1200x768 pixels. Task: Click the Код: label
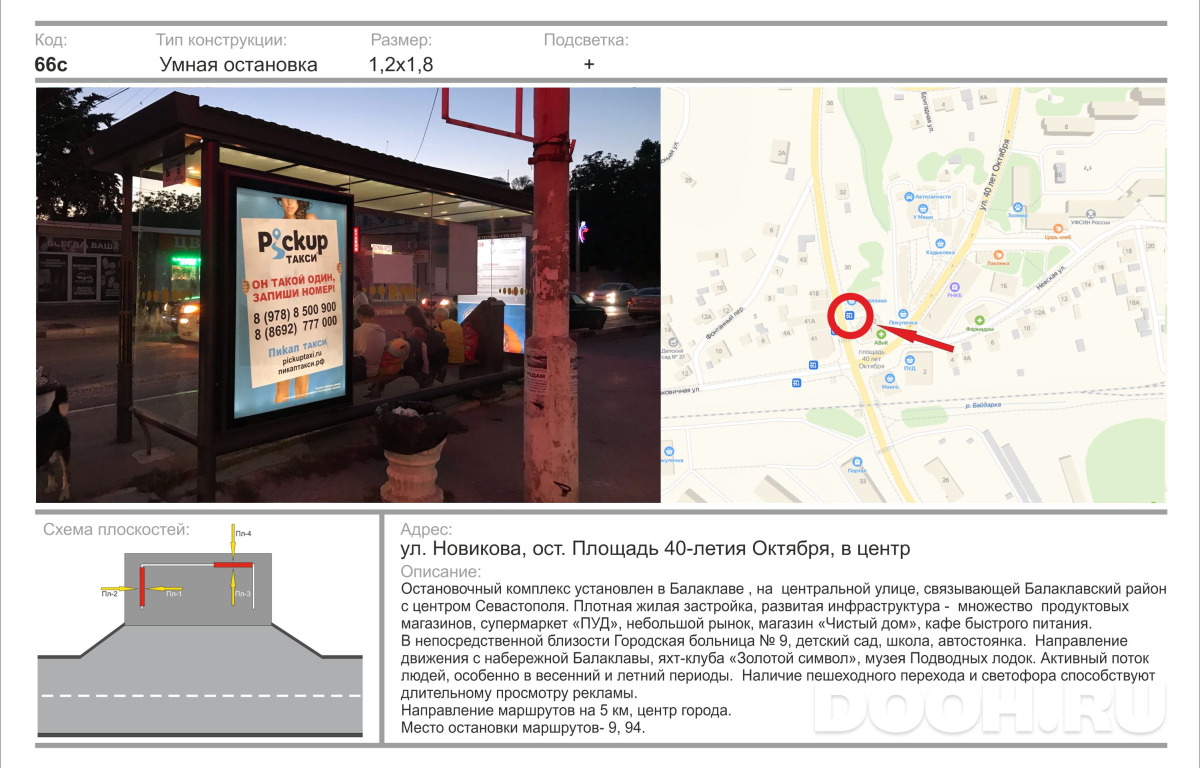pyautogui.click(x=51, y=40)
